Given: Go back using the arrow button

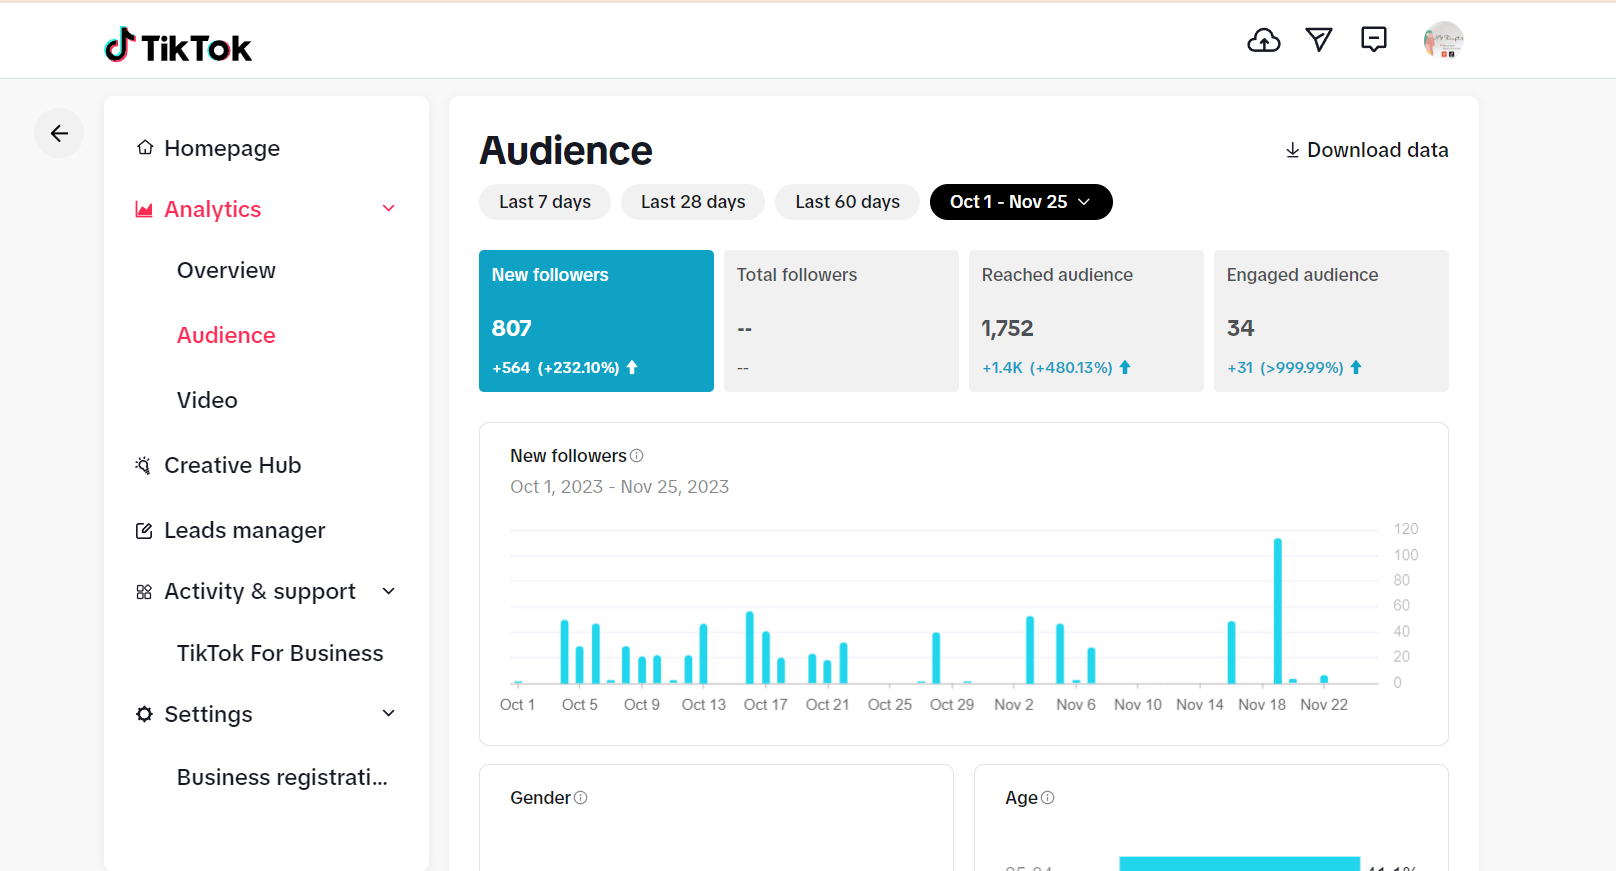Looking at the screenshot, I should tap(59, 133).
